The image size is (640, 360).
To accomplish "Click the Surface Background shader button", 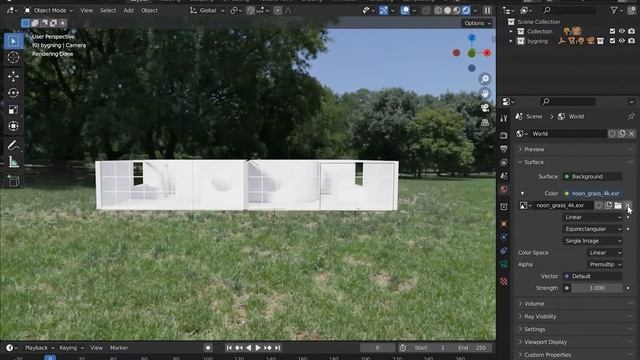I will (x=593, y=177).
